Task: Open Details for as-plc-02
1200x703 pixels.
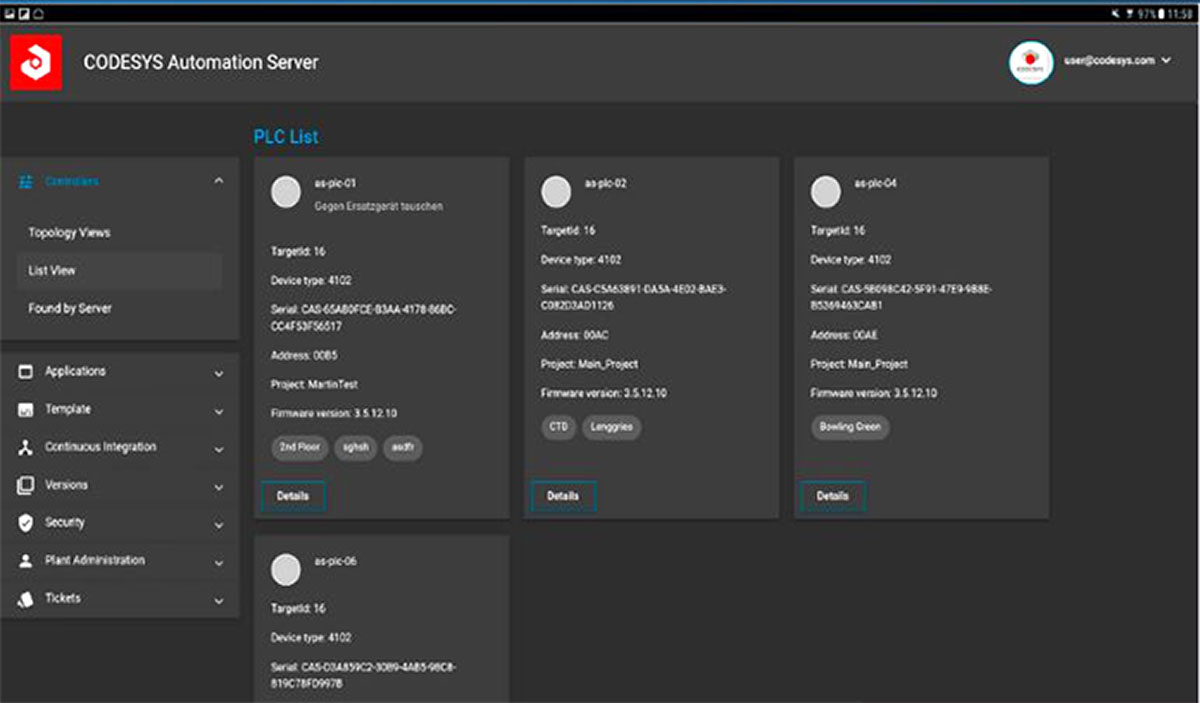Action: point(563,496)
